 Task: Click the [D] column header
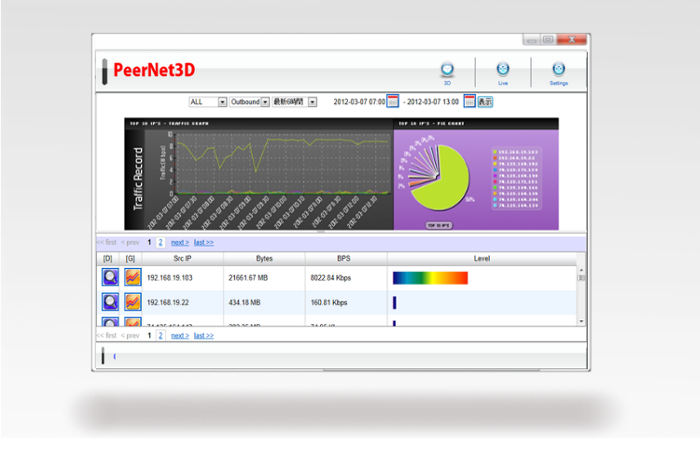(x=108, y=258)
